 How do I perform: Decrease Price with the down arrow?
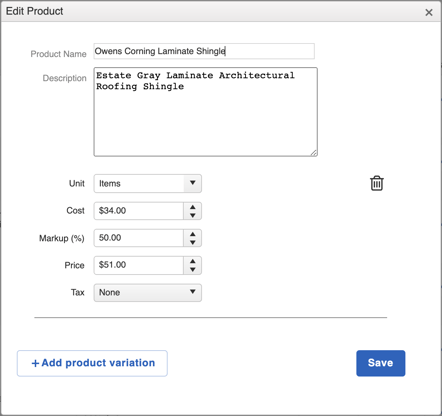pos(193,270)
